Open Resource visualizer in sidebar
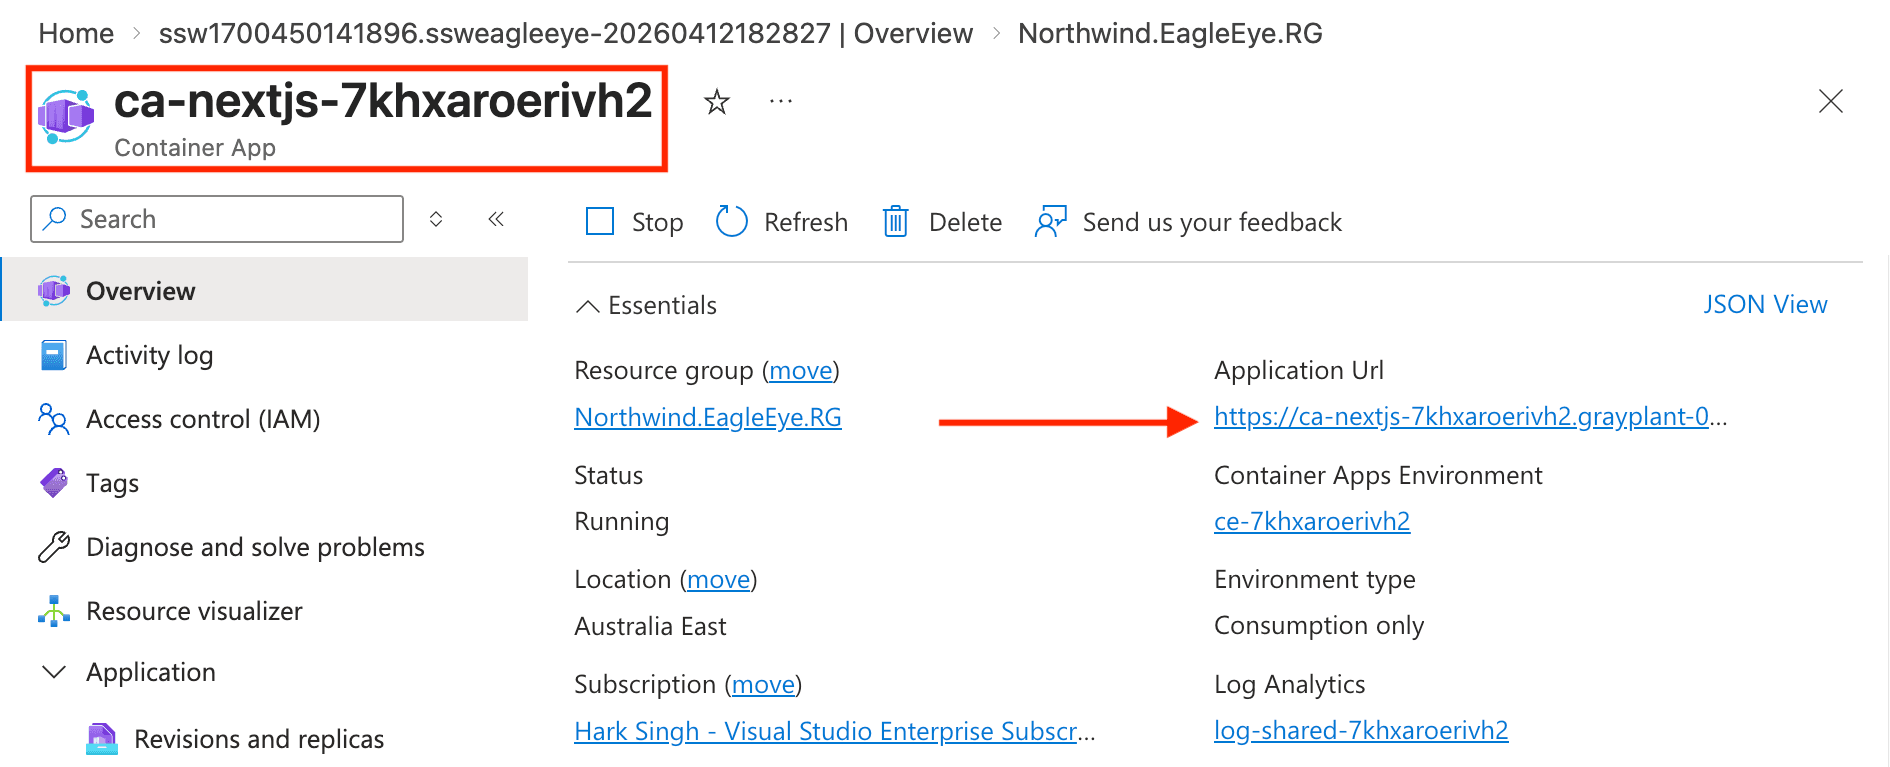This screenshot has height=767, width=1890. (194, 612)
